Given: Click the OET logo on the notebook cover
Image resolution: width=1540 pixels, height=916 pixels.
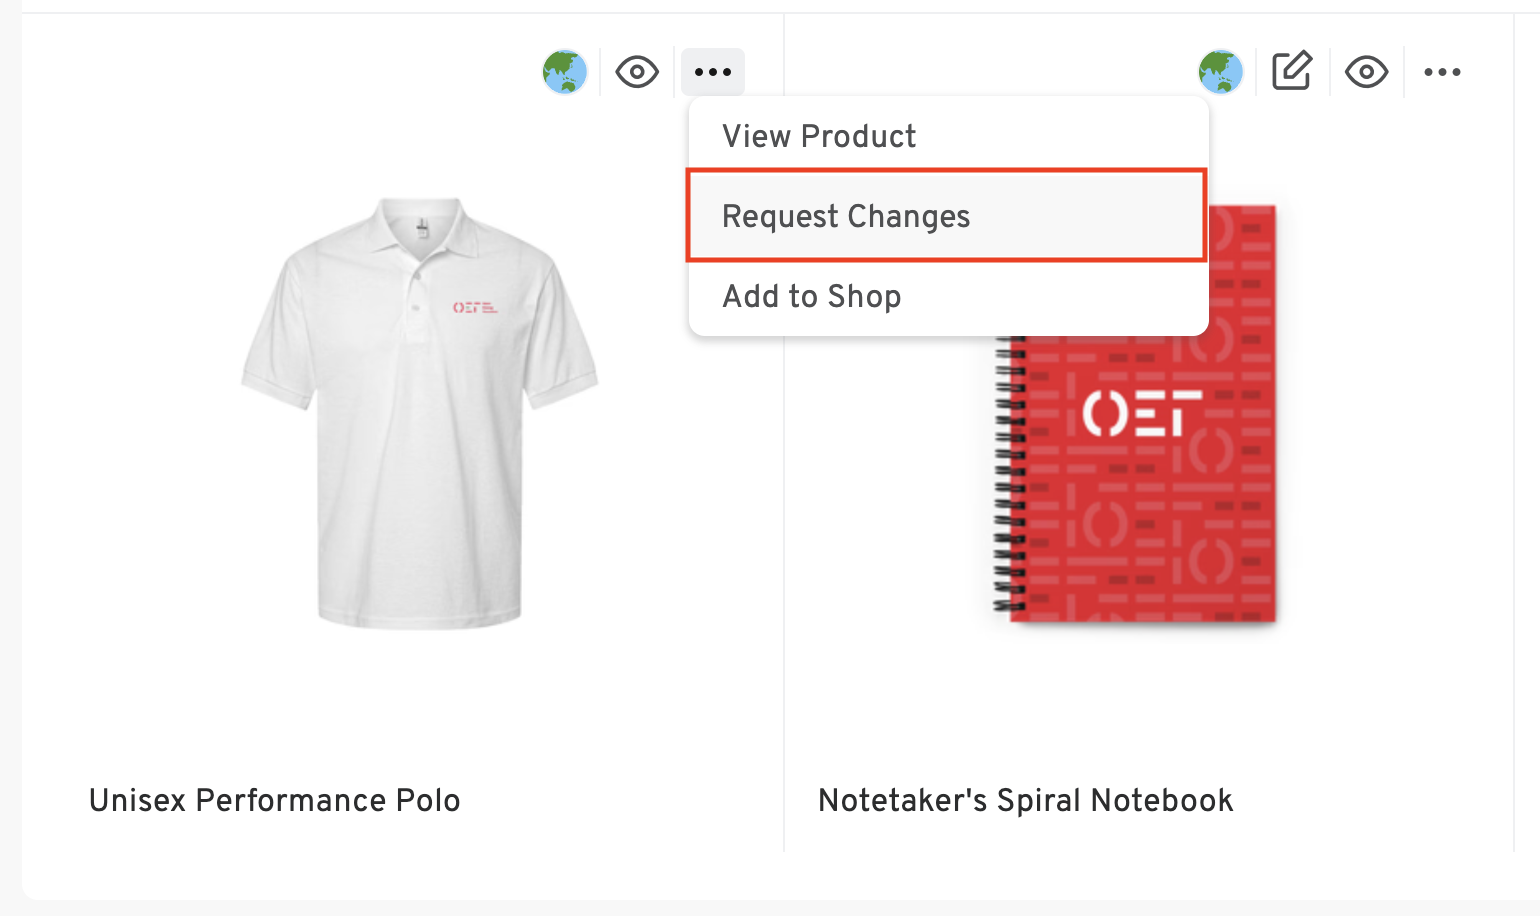Looking at the screenshot, I should click(1142, 413).
